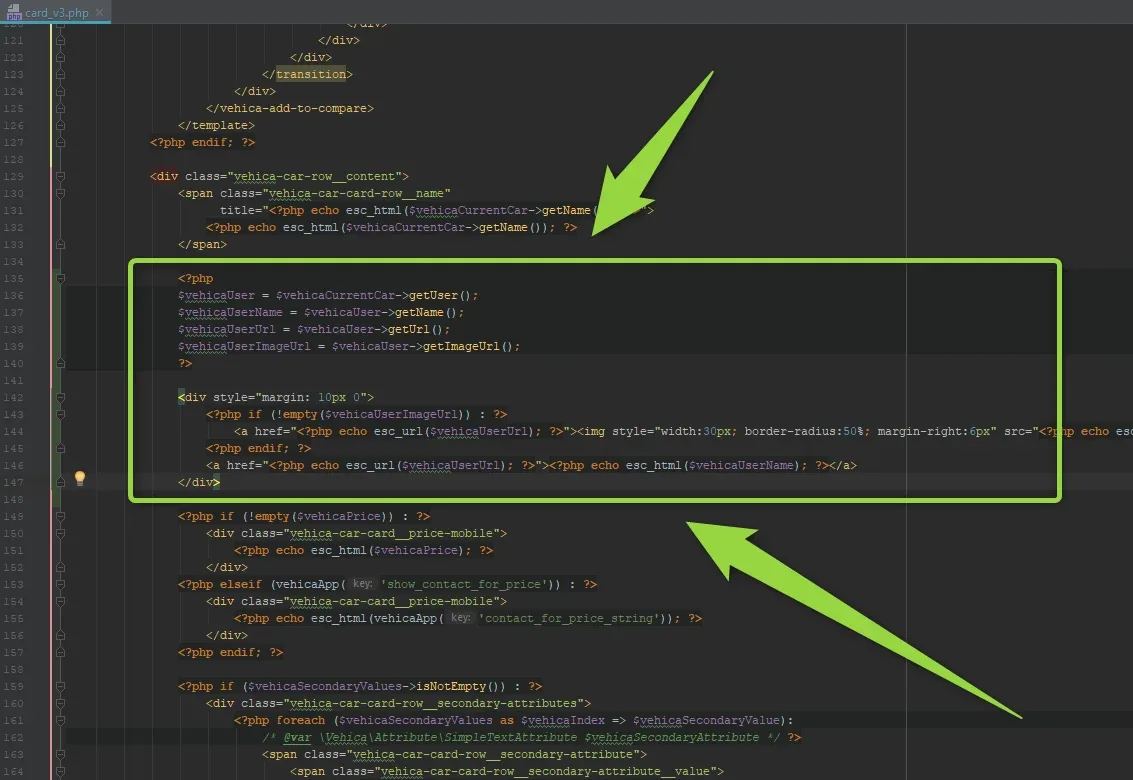Click the $vehicaUserImageUrl variable on line 139
1133x780 pixels.
tap(244, 346)
